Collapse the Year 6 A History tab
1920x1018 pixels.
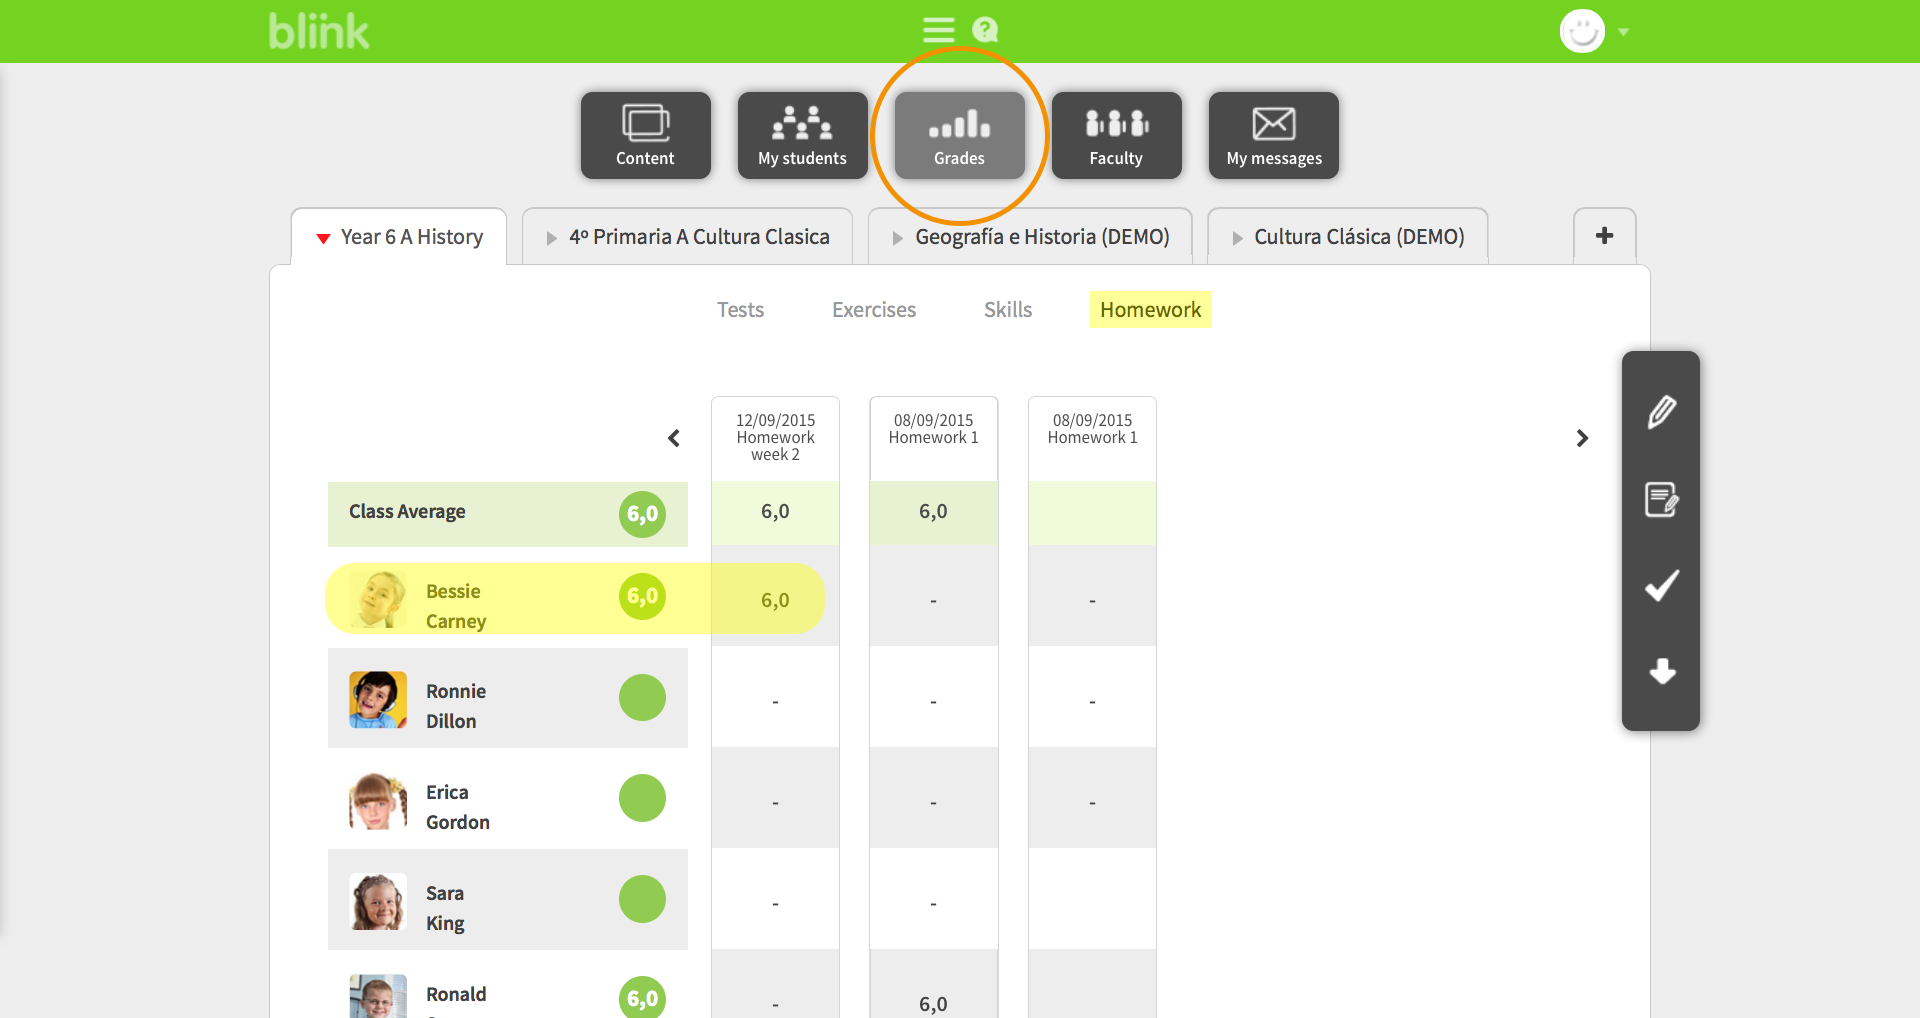399,237
